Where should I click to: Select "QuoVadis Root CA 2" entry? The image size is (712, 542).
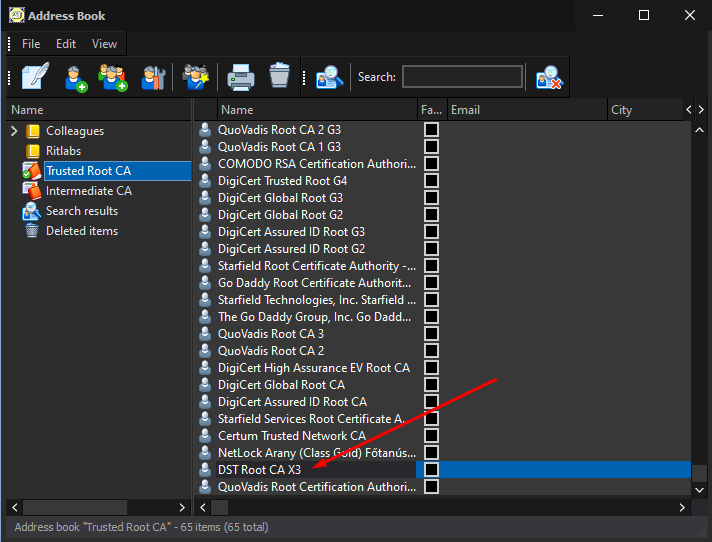[271, 351]
